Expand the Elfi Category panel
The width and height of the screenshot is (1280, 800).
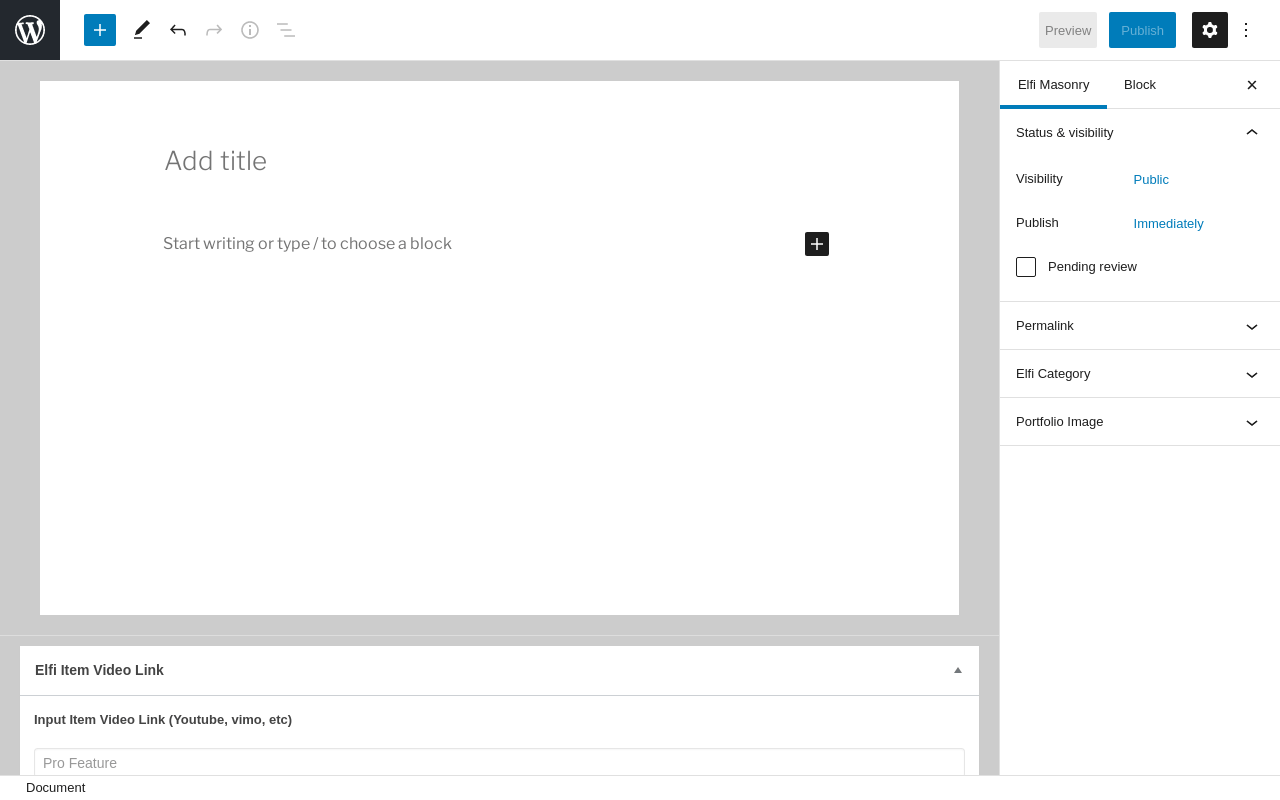[1139, 374]
